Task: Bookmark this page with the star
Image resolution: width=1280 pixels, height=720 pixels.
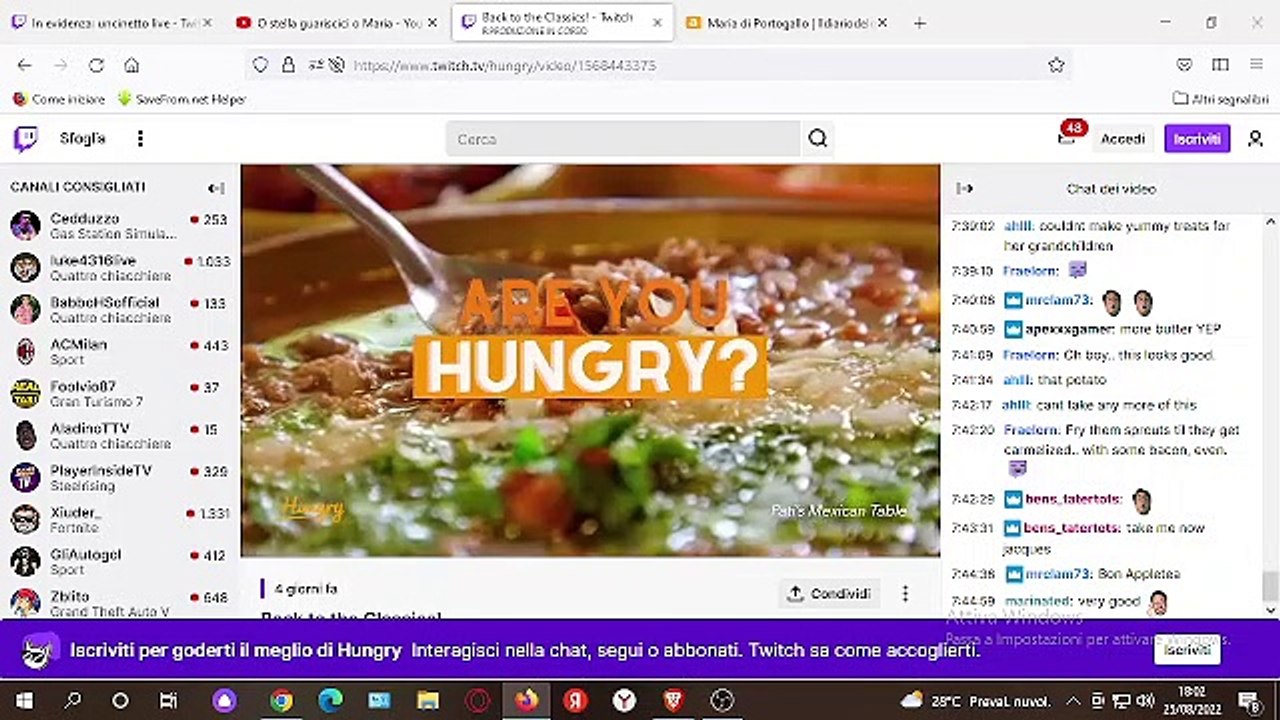Action: [x=1056, y=65]
